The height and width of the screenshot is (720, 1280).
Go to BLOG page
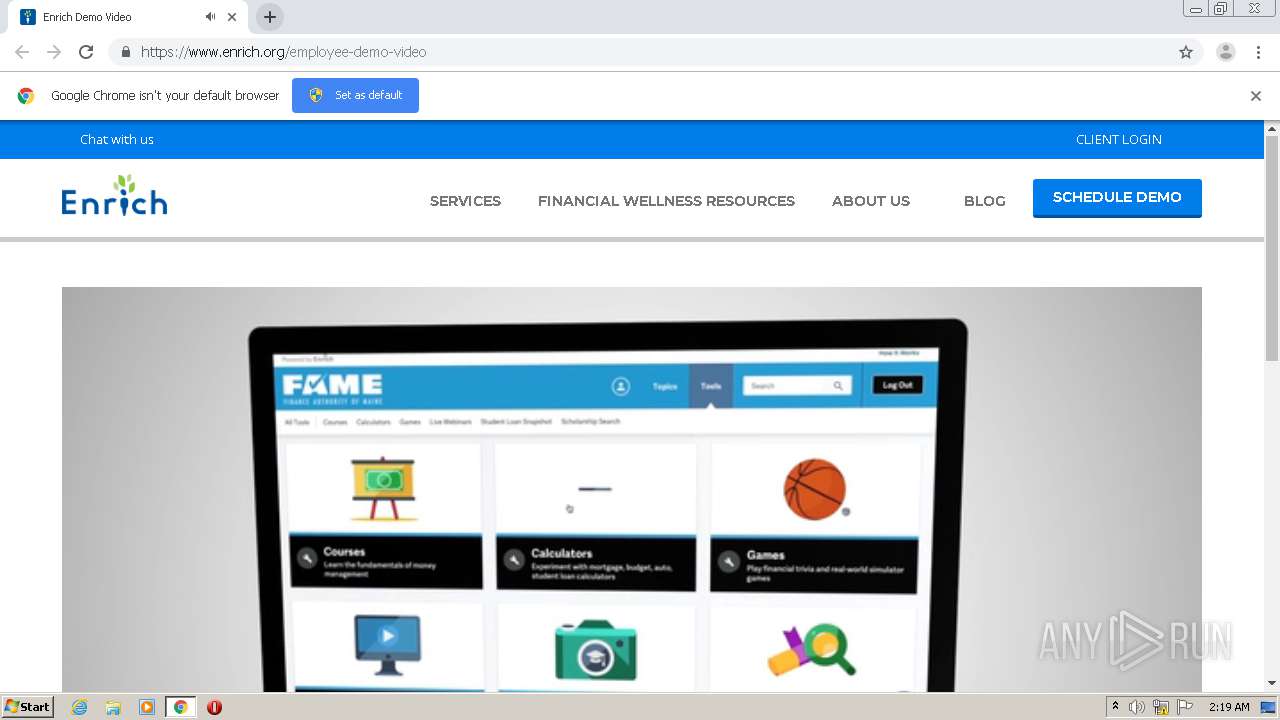(985, 201)
